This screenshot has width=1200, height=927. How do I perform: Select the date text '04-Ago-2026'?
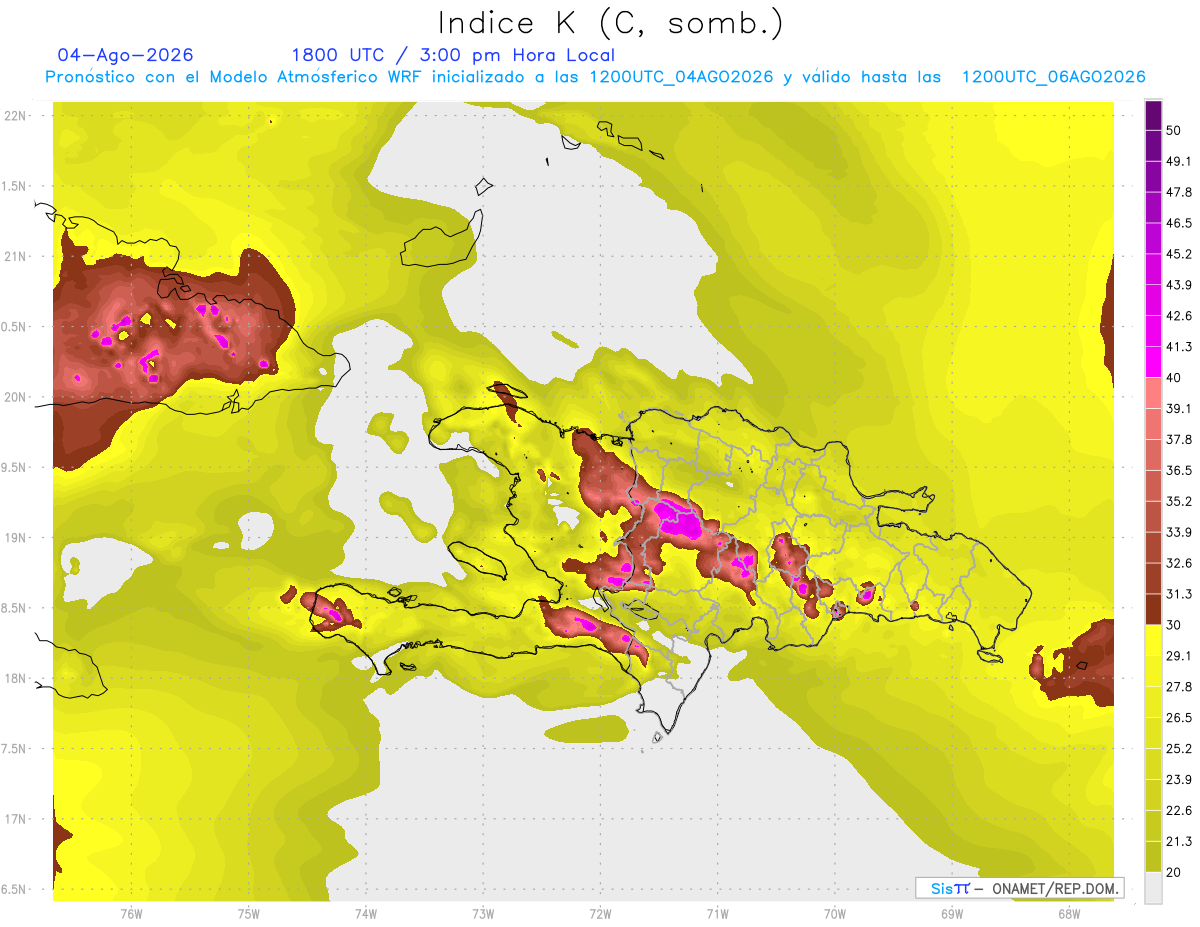click(126, 55)
